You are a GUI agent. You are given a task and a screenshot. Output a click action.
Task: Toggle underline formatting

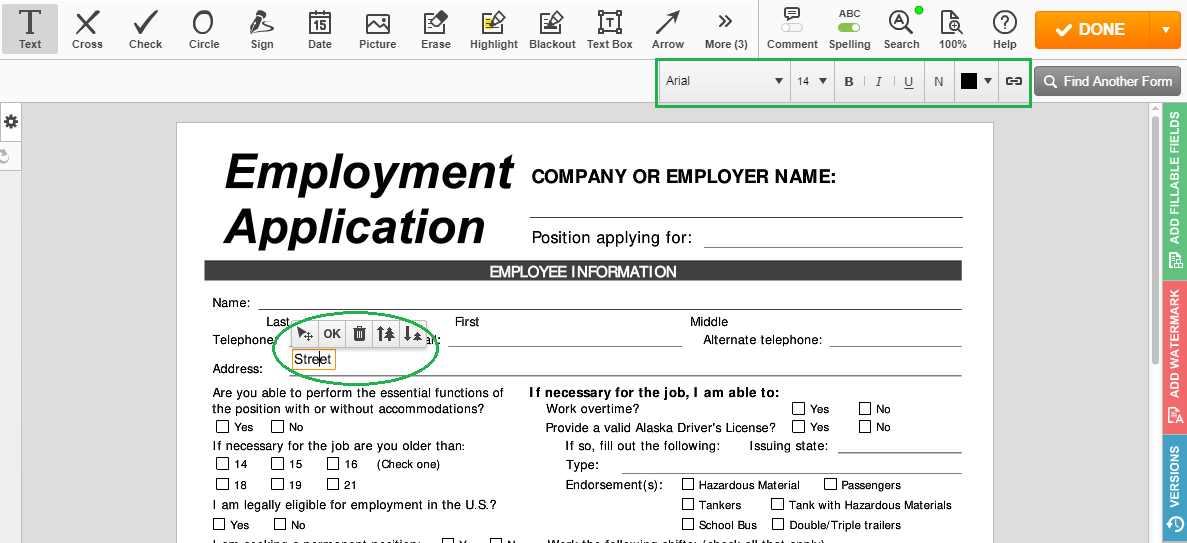click(x=908, y=81)
